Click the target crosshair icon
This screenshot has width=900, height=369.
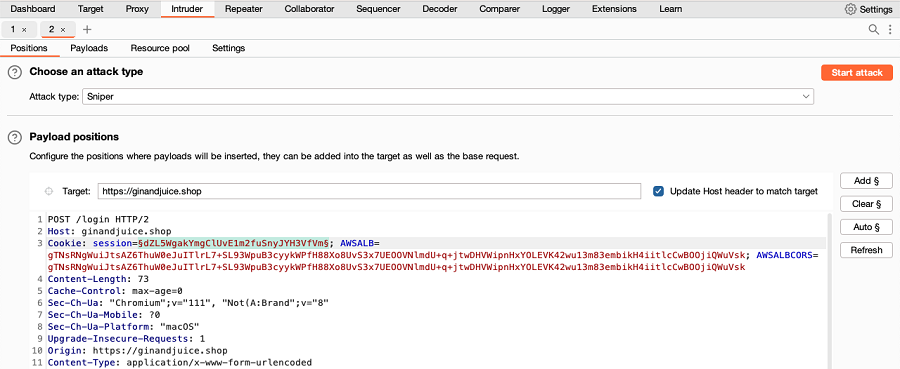pyautogui.click(x=49, y=191)
